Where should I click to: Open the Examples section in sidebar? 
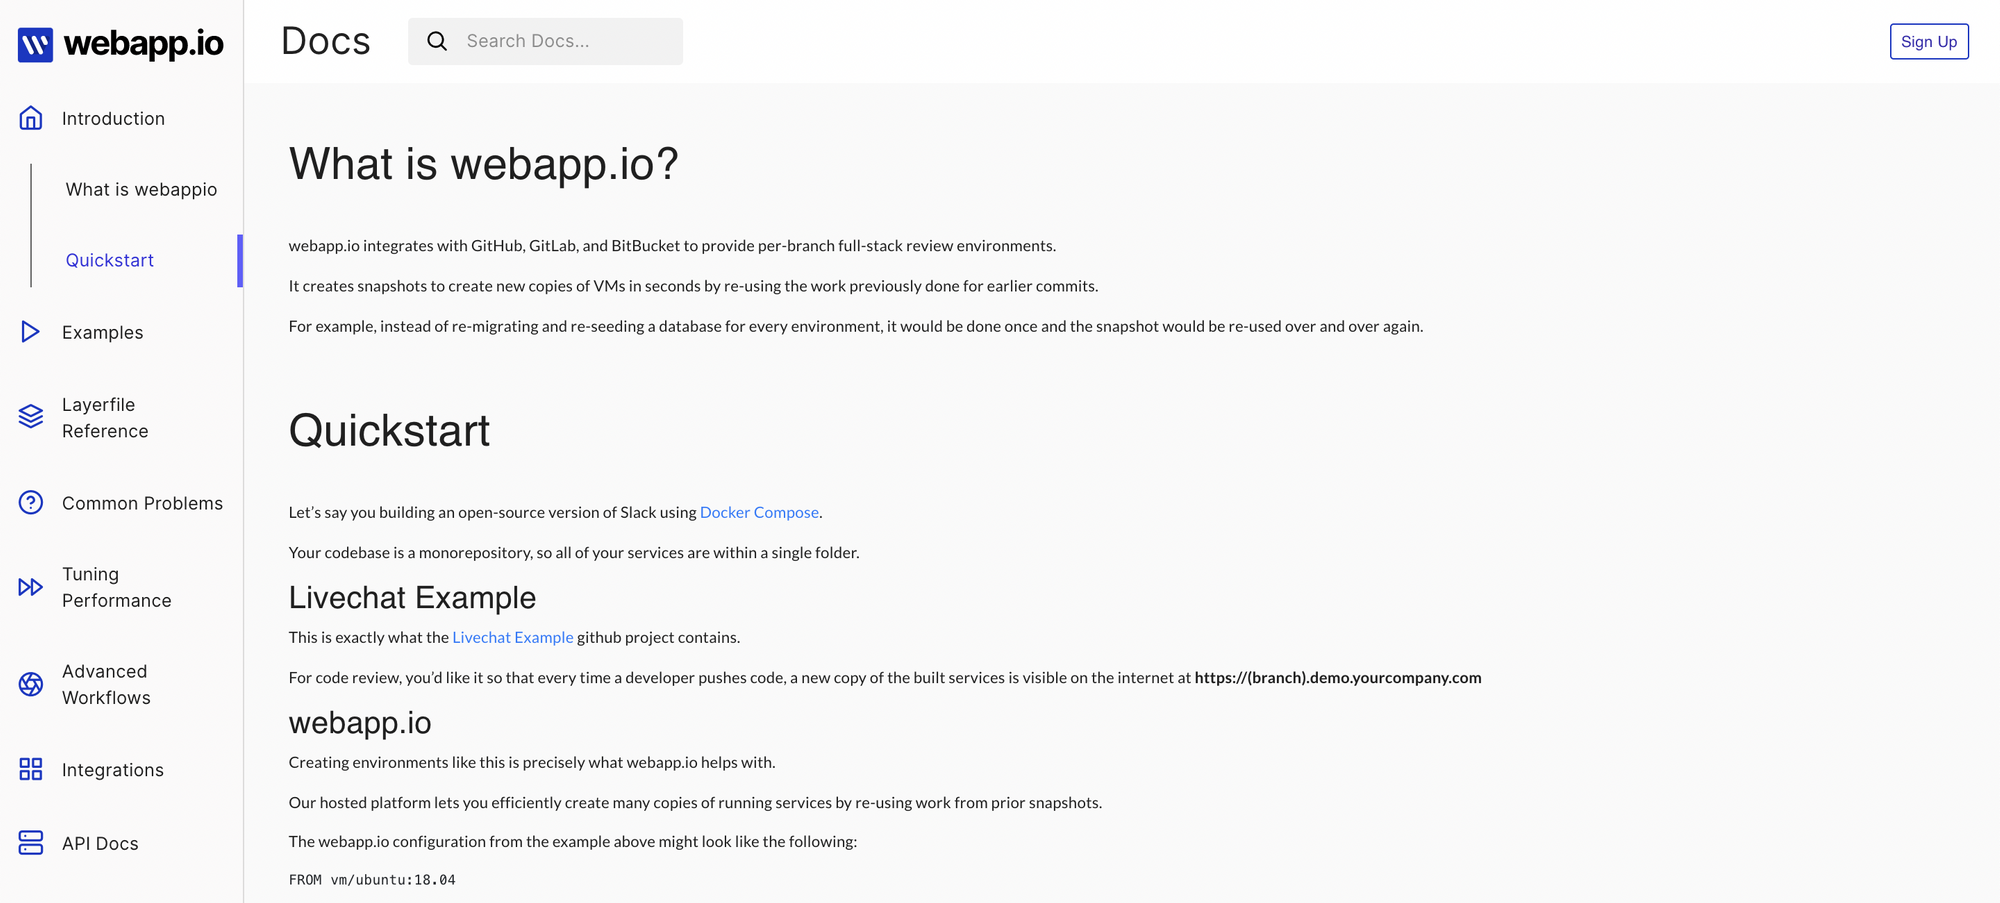(102, 332)
